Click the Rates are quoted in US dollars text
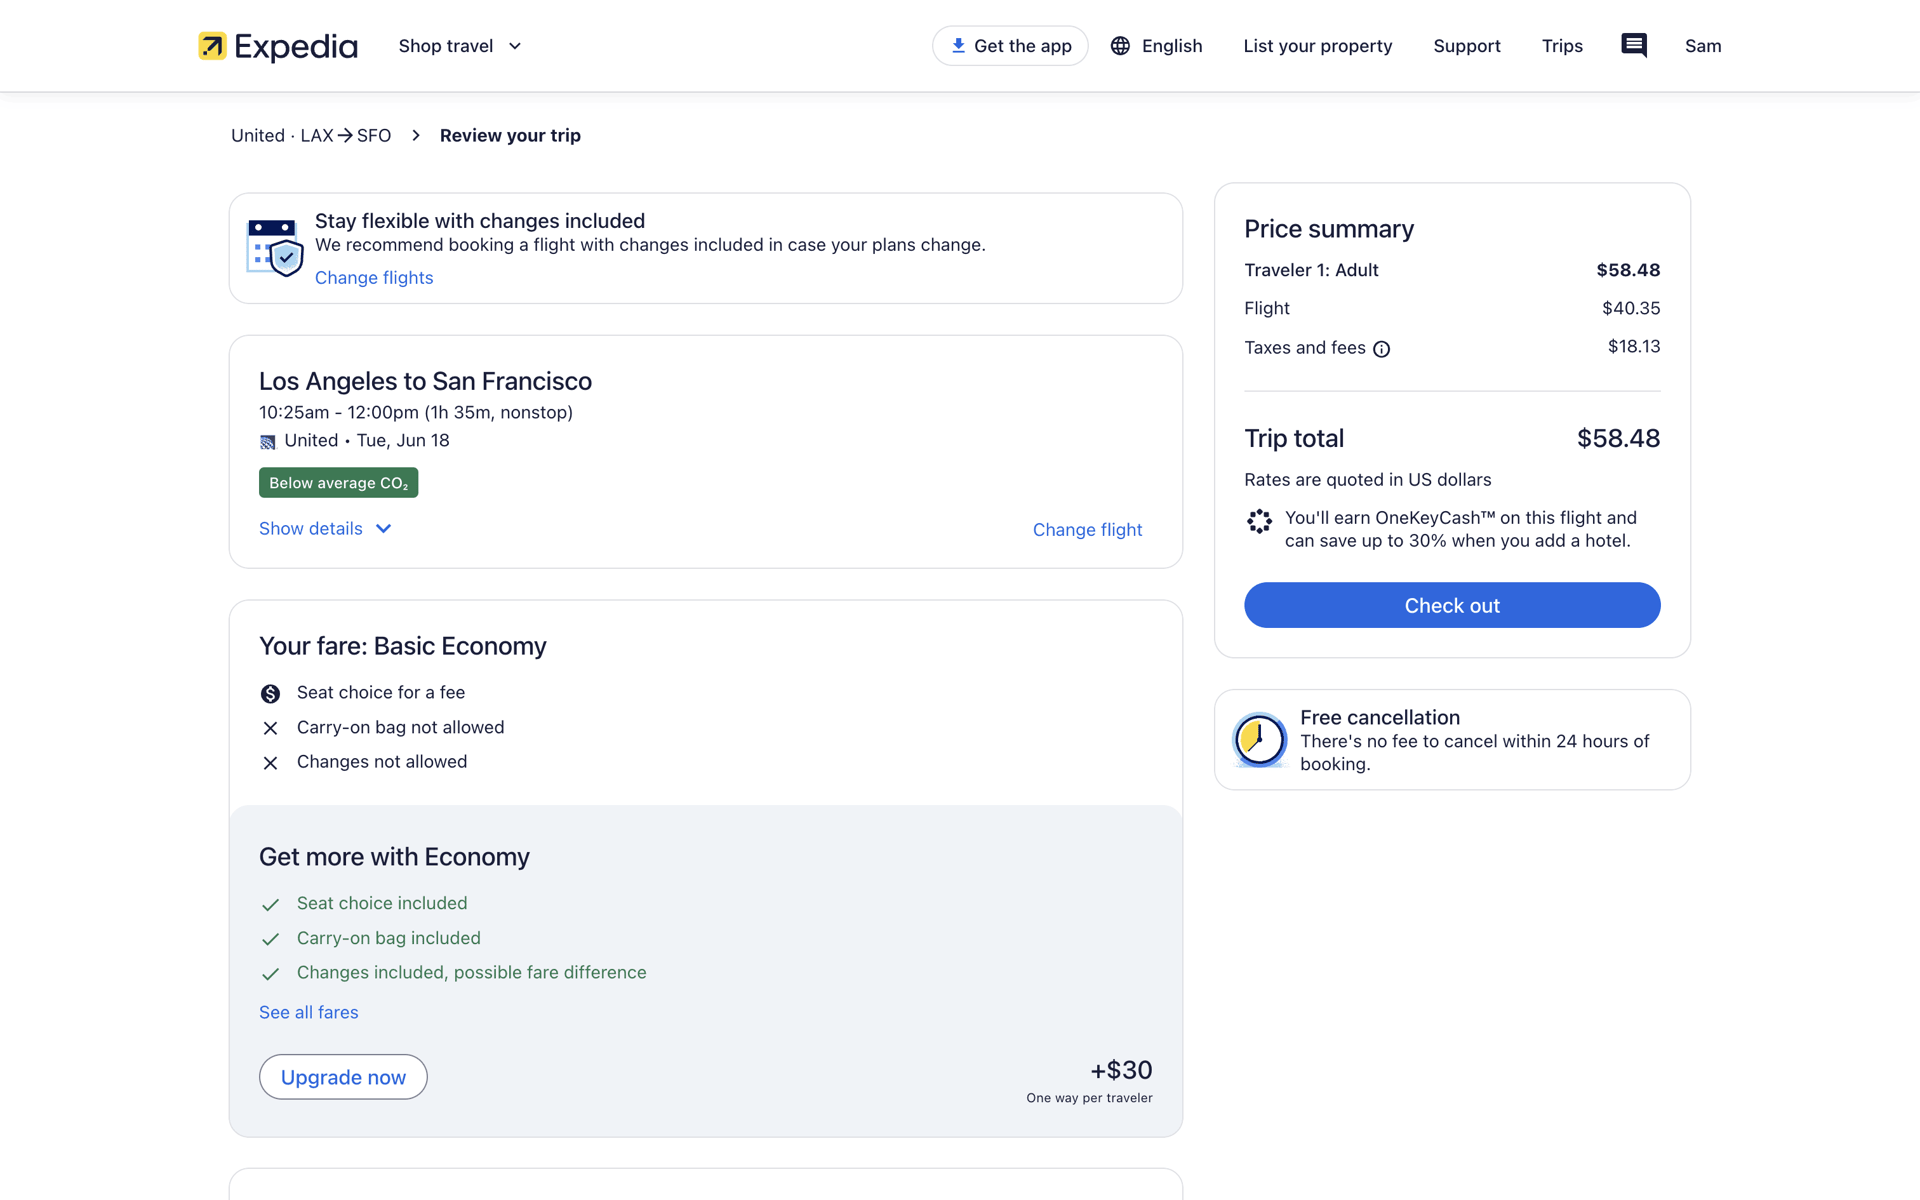 coord(1368,480)
